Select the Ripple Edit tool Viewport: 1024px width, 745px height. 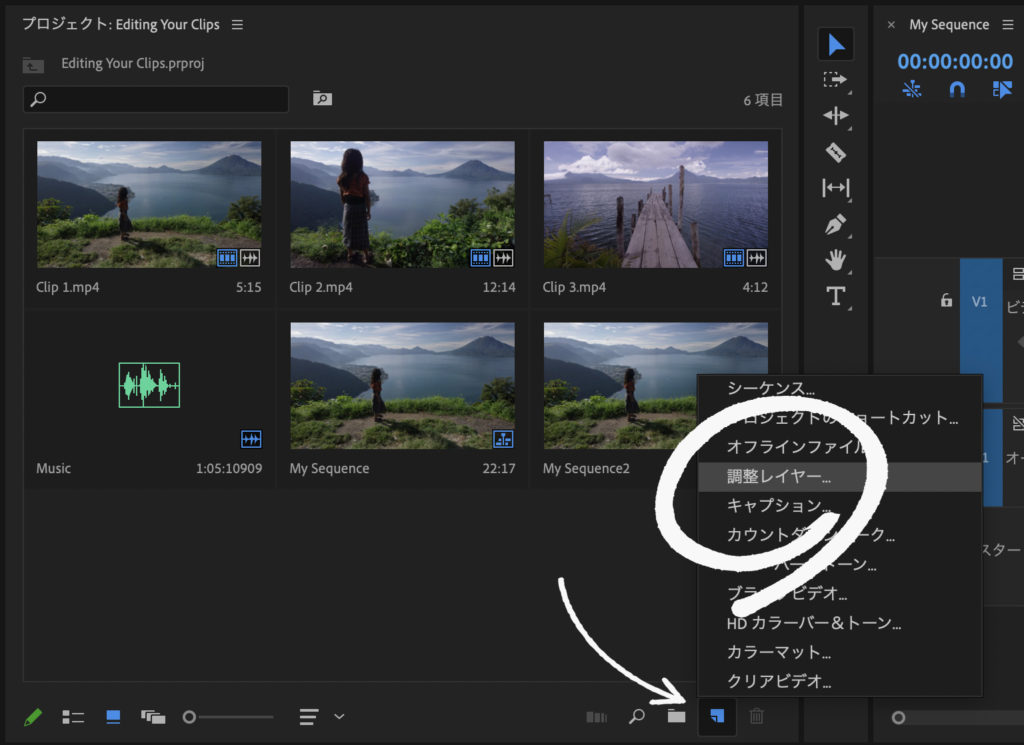835,116
